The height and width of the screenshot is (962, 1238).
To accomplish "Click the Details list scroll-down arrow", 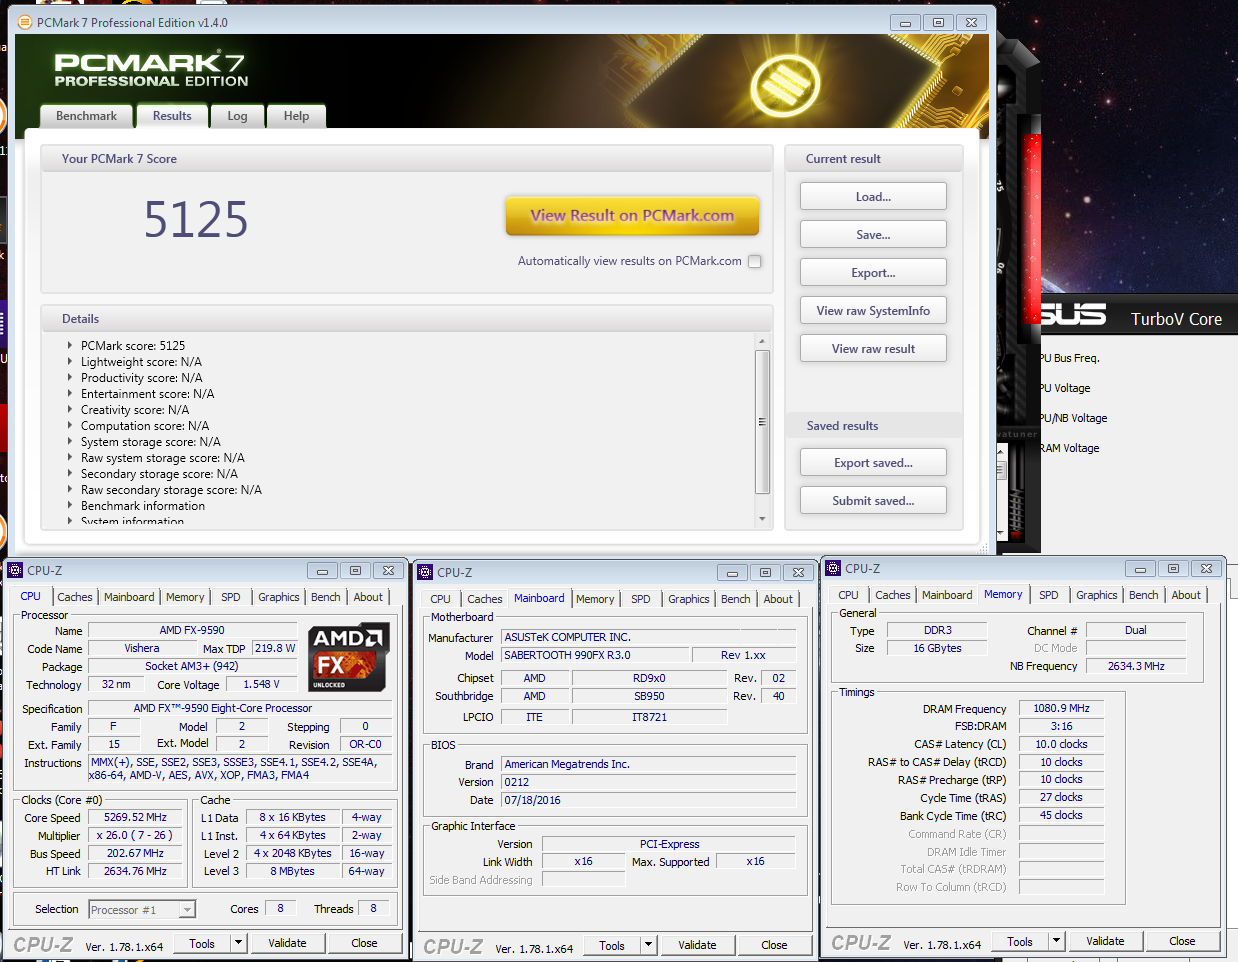I will (762, 519).
